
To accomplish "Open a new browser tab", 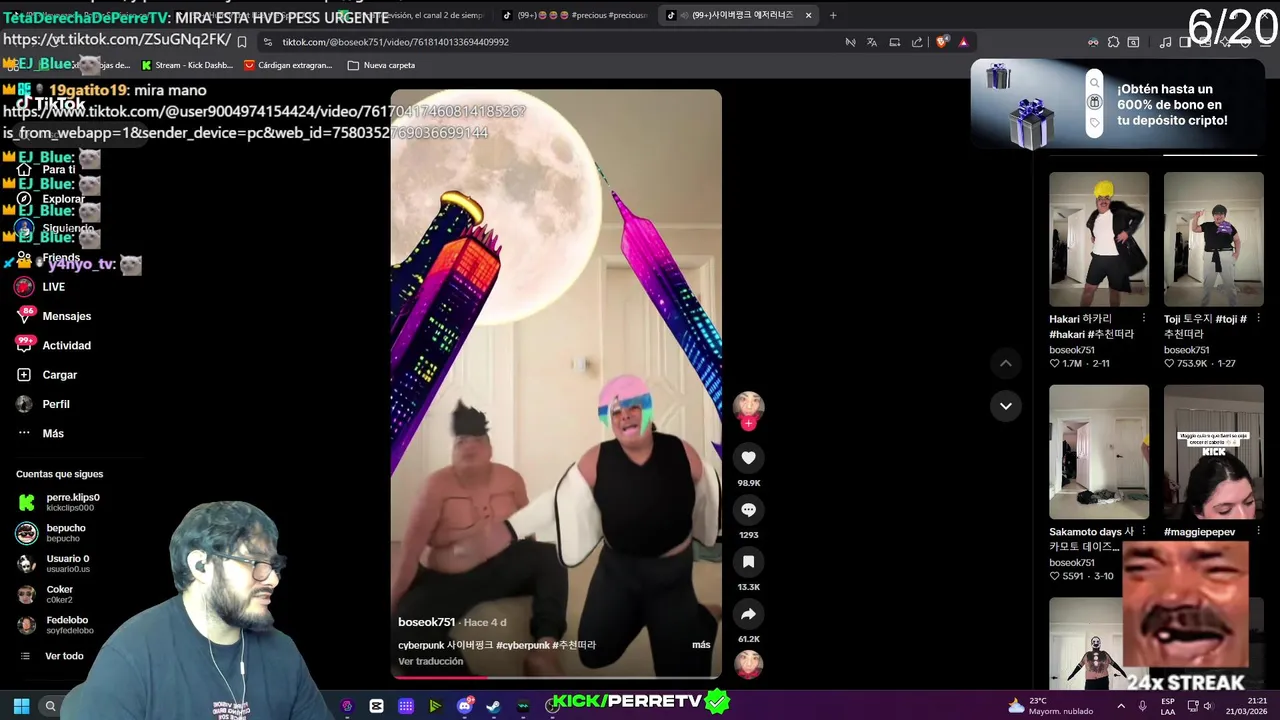I will coord(833,15).
